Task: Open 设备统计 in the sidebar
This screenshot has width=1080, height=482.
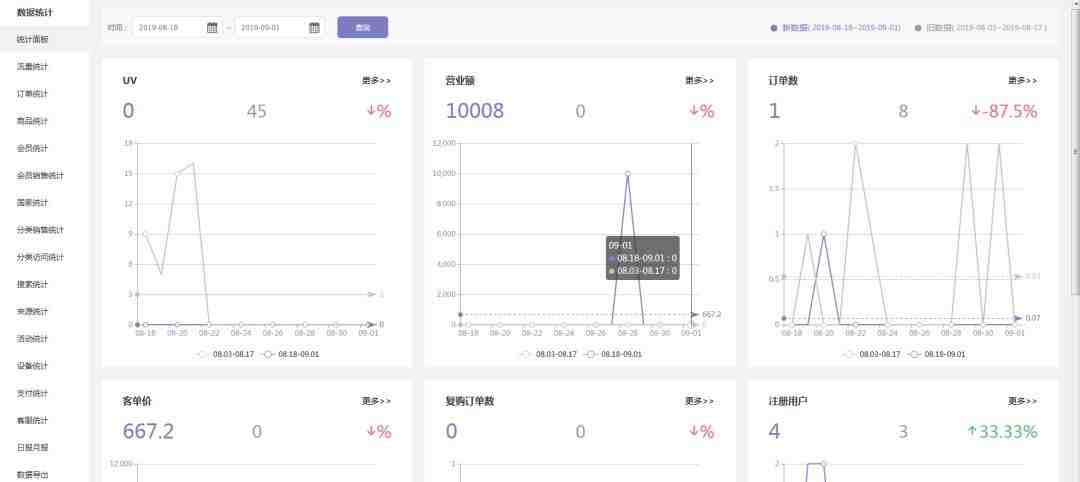Action: click(x=32, y=366)
